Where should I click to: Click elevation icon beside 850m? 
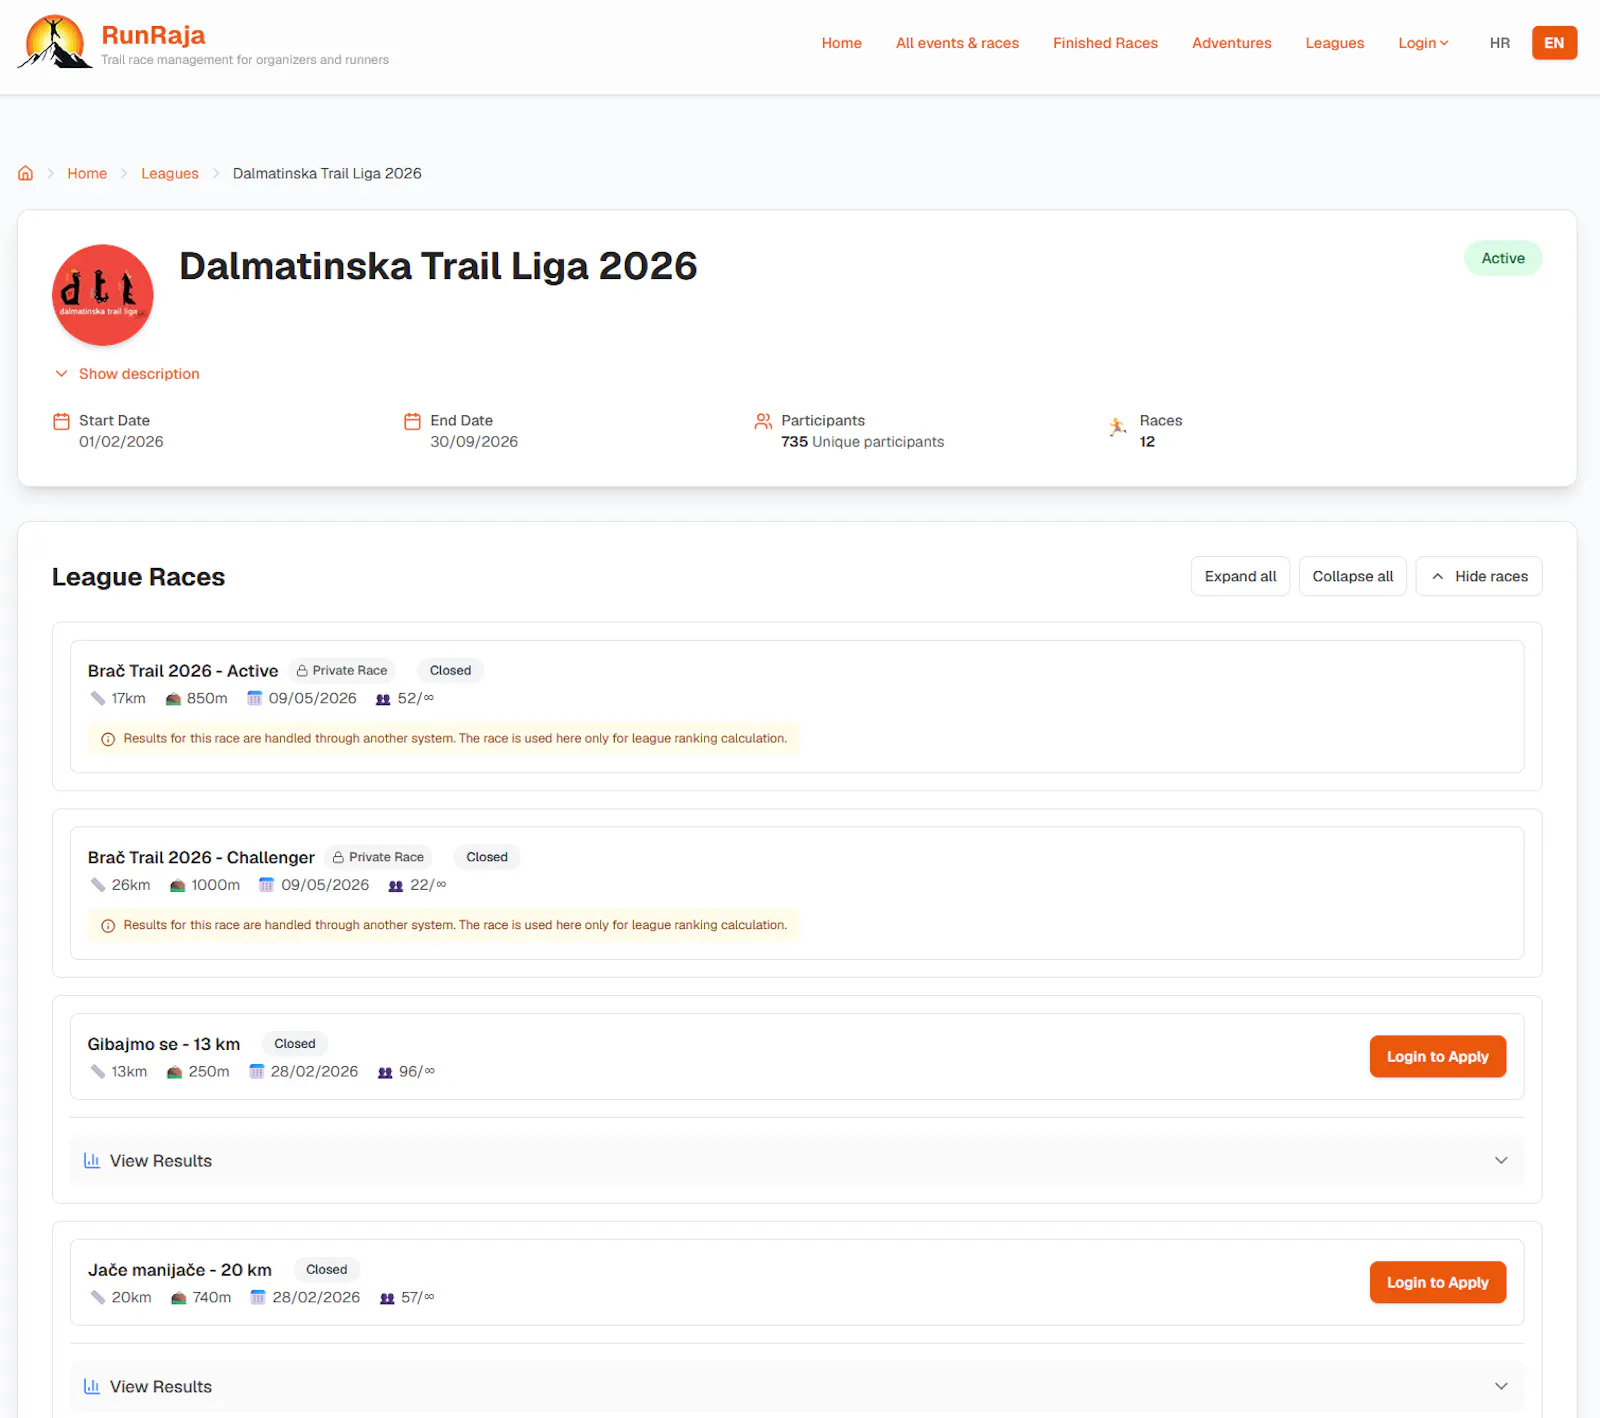tap(173, 699)
